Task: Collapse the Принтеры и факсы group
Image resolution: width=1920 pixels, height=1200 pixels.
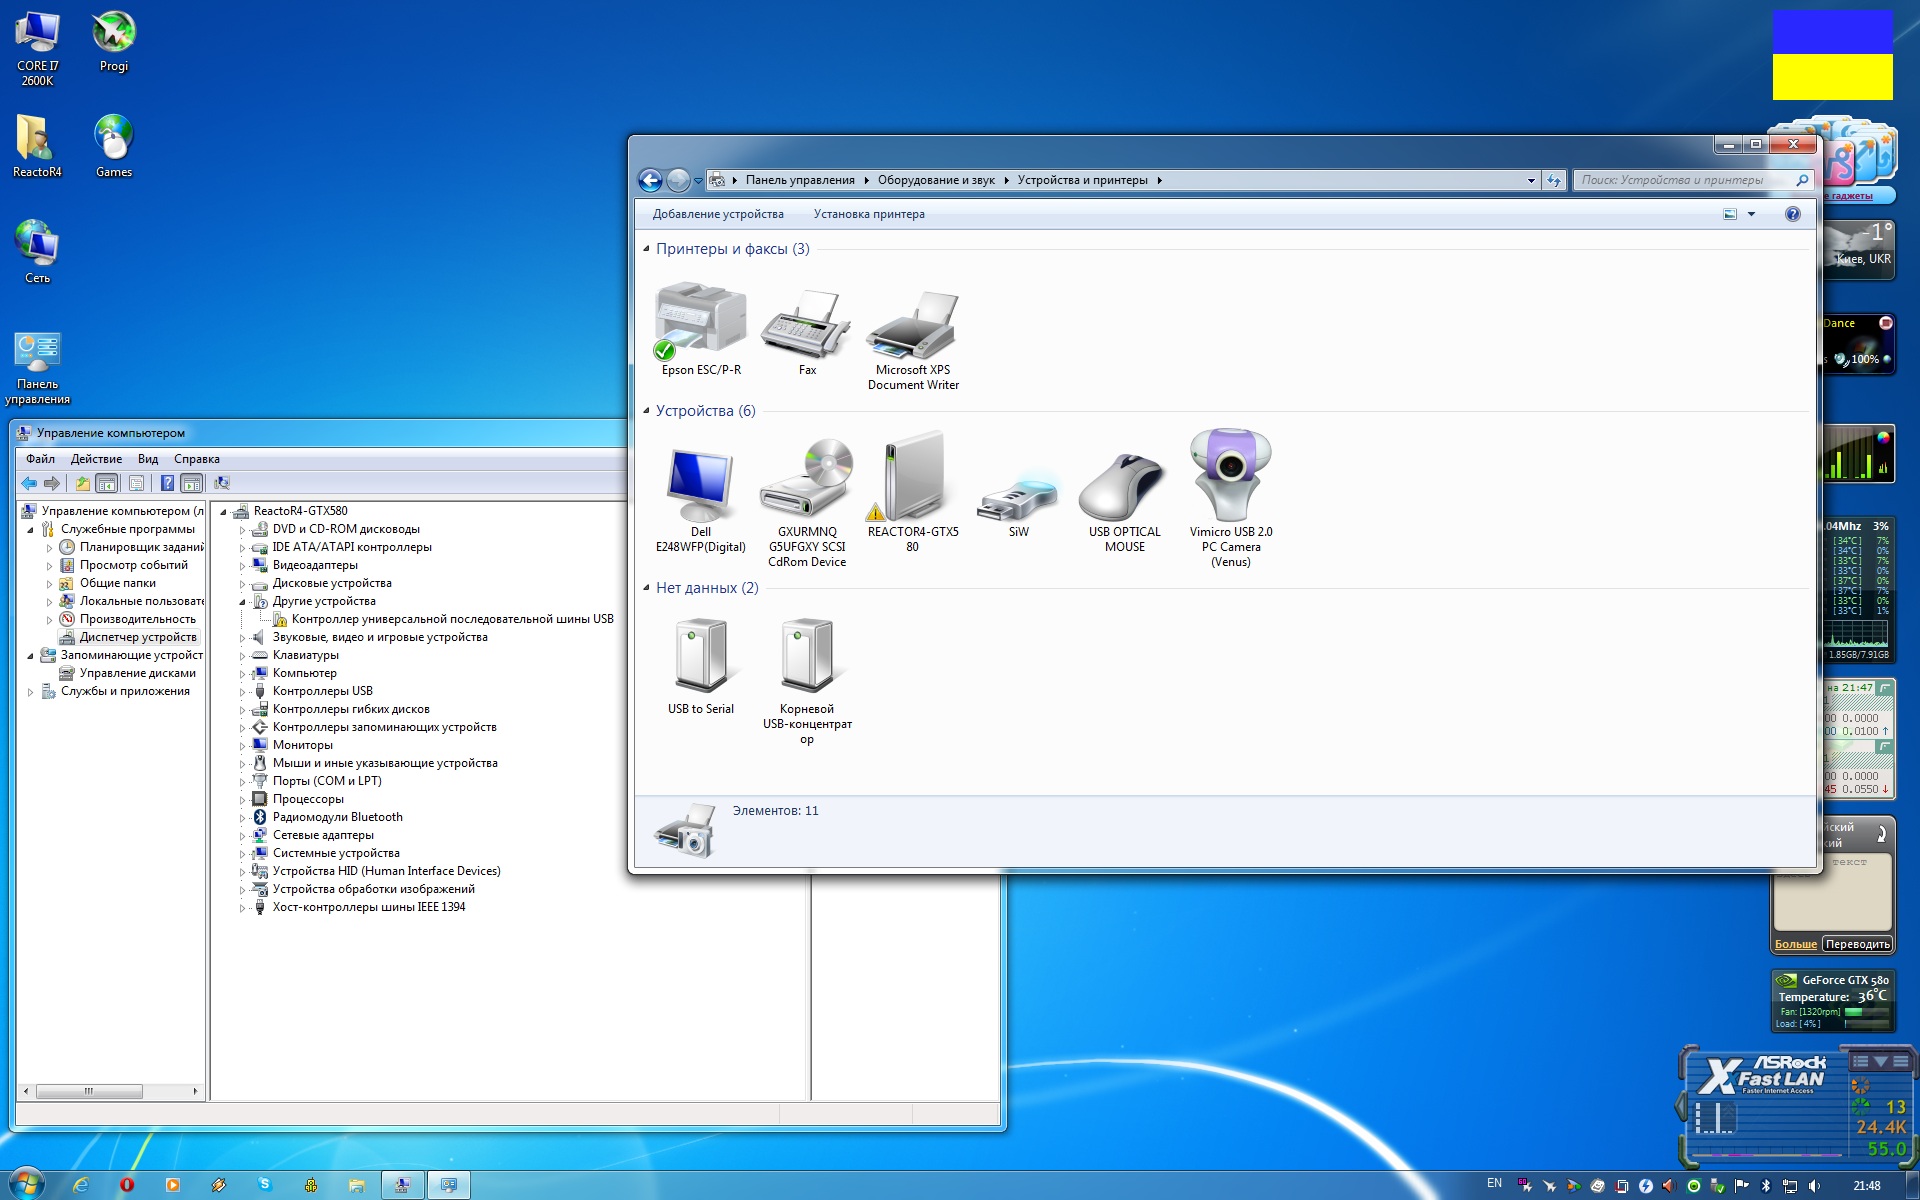Action: [646, 249]
